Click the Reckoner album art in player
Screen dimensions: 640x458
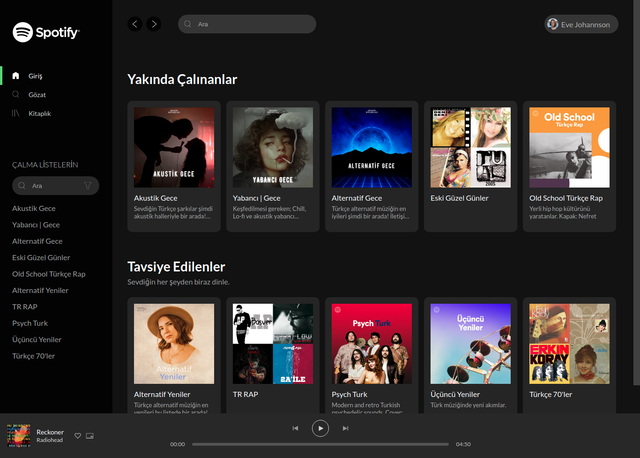tap(18, 436)
